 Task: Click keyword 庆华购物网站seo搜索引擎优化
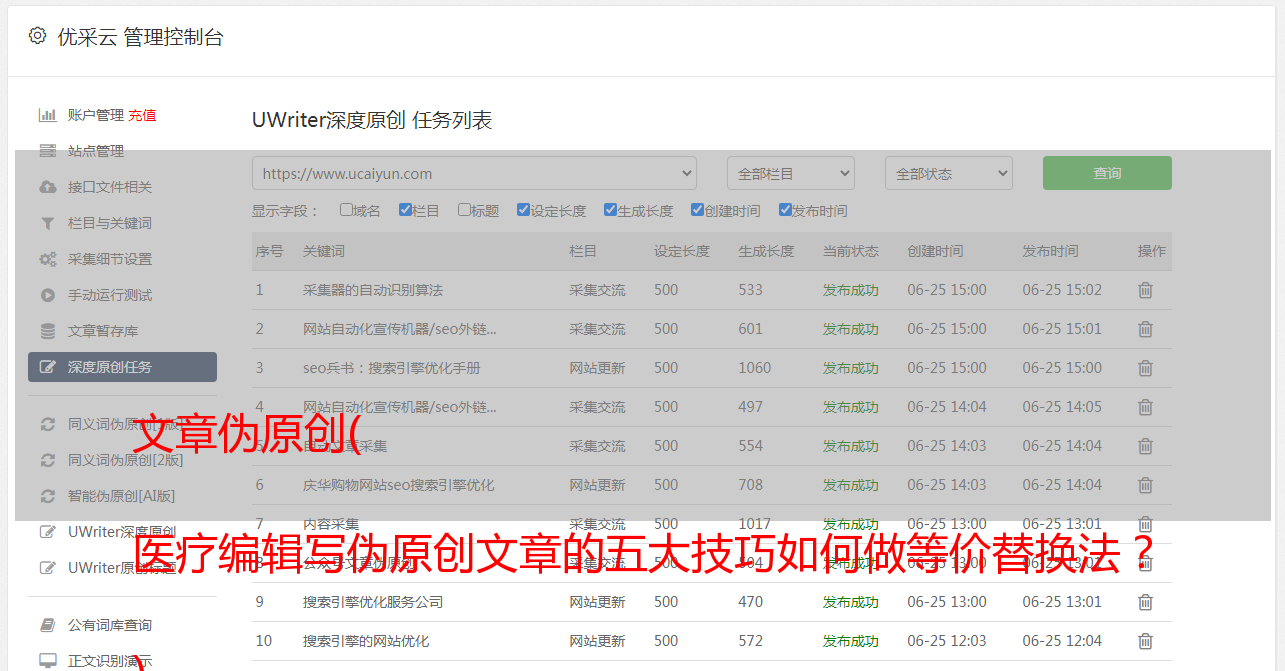point(399,485)
